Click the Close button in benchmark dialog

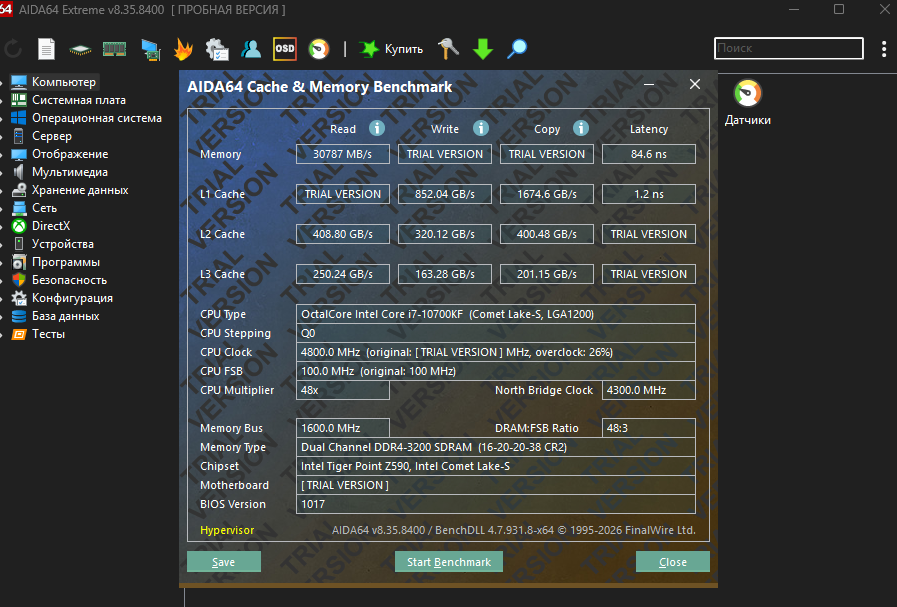click(x=673, y=562)
